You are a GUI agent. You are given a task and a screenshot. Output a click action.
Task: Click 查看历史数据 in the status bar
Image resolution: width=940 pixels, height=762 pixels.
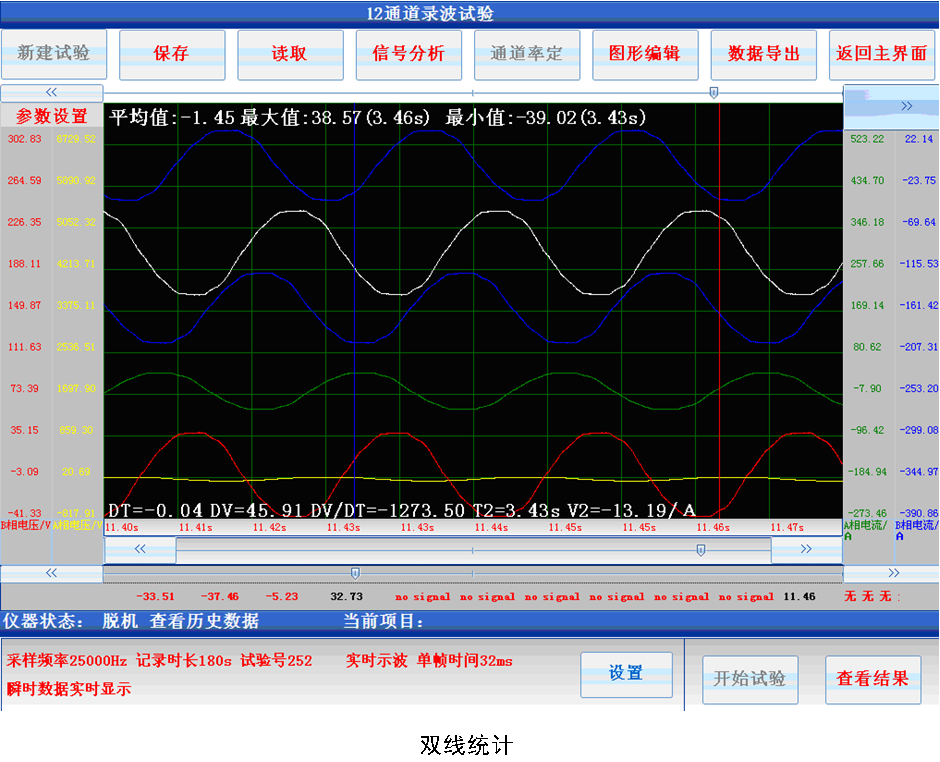(x=204, y=621)
